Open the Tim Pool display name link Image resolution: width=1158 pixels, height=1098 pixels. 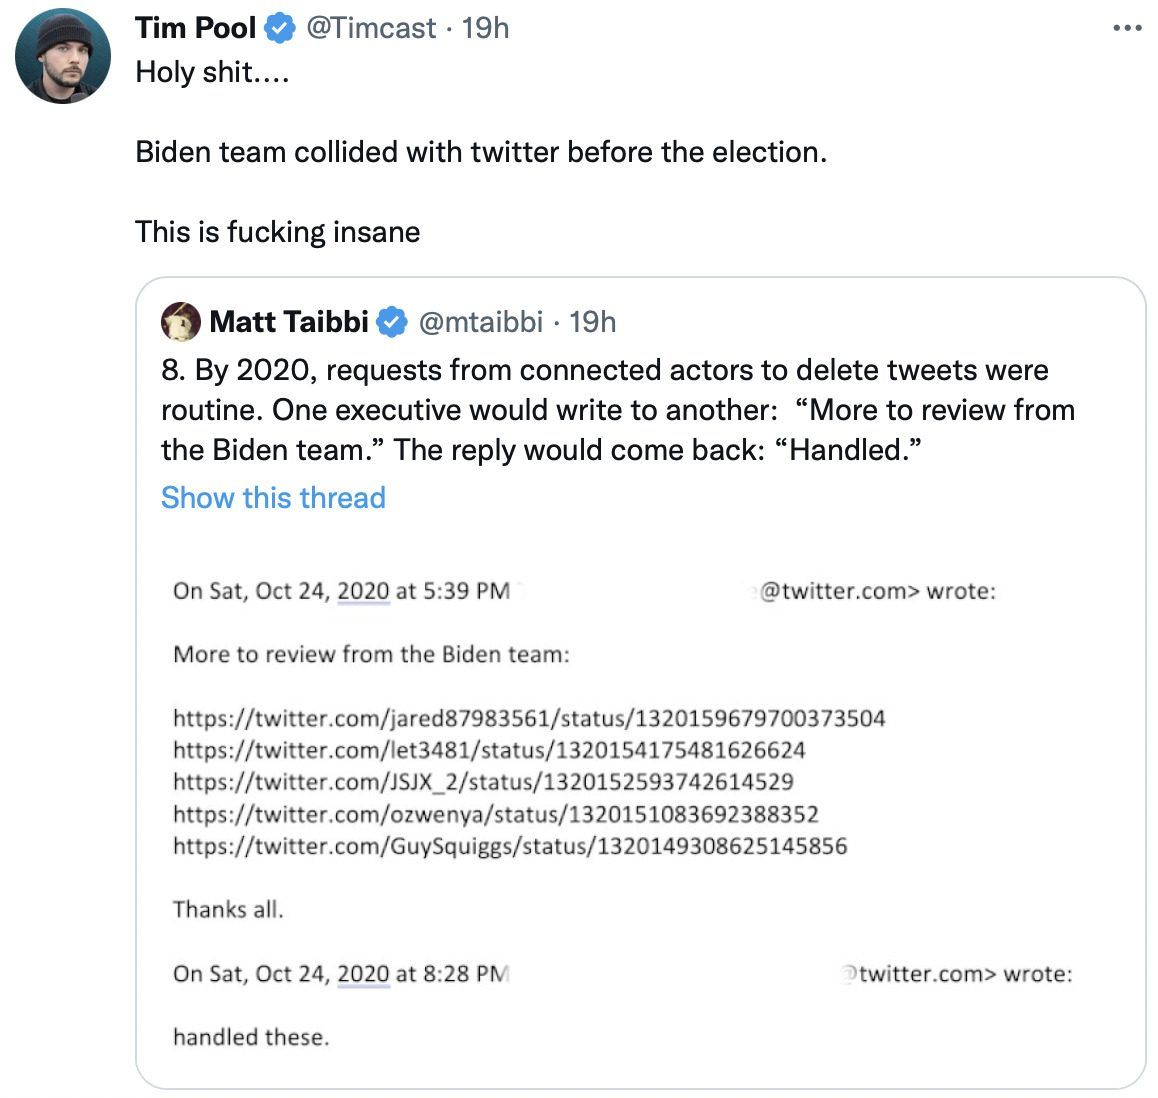click(196, 28)
